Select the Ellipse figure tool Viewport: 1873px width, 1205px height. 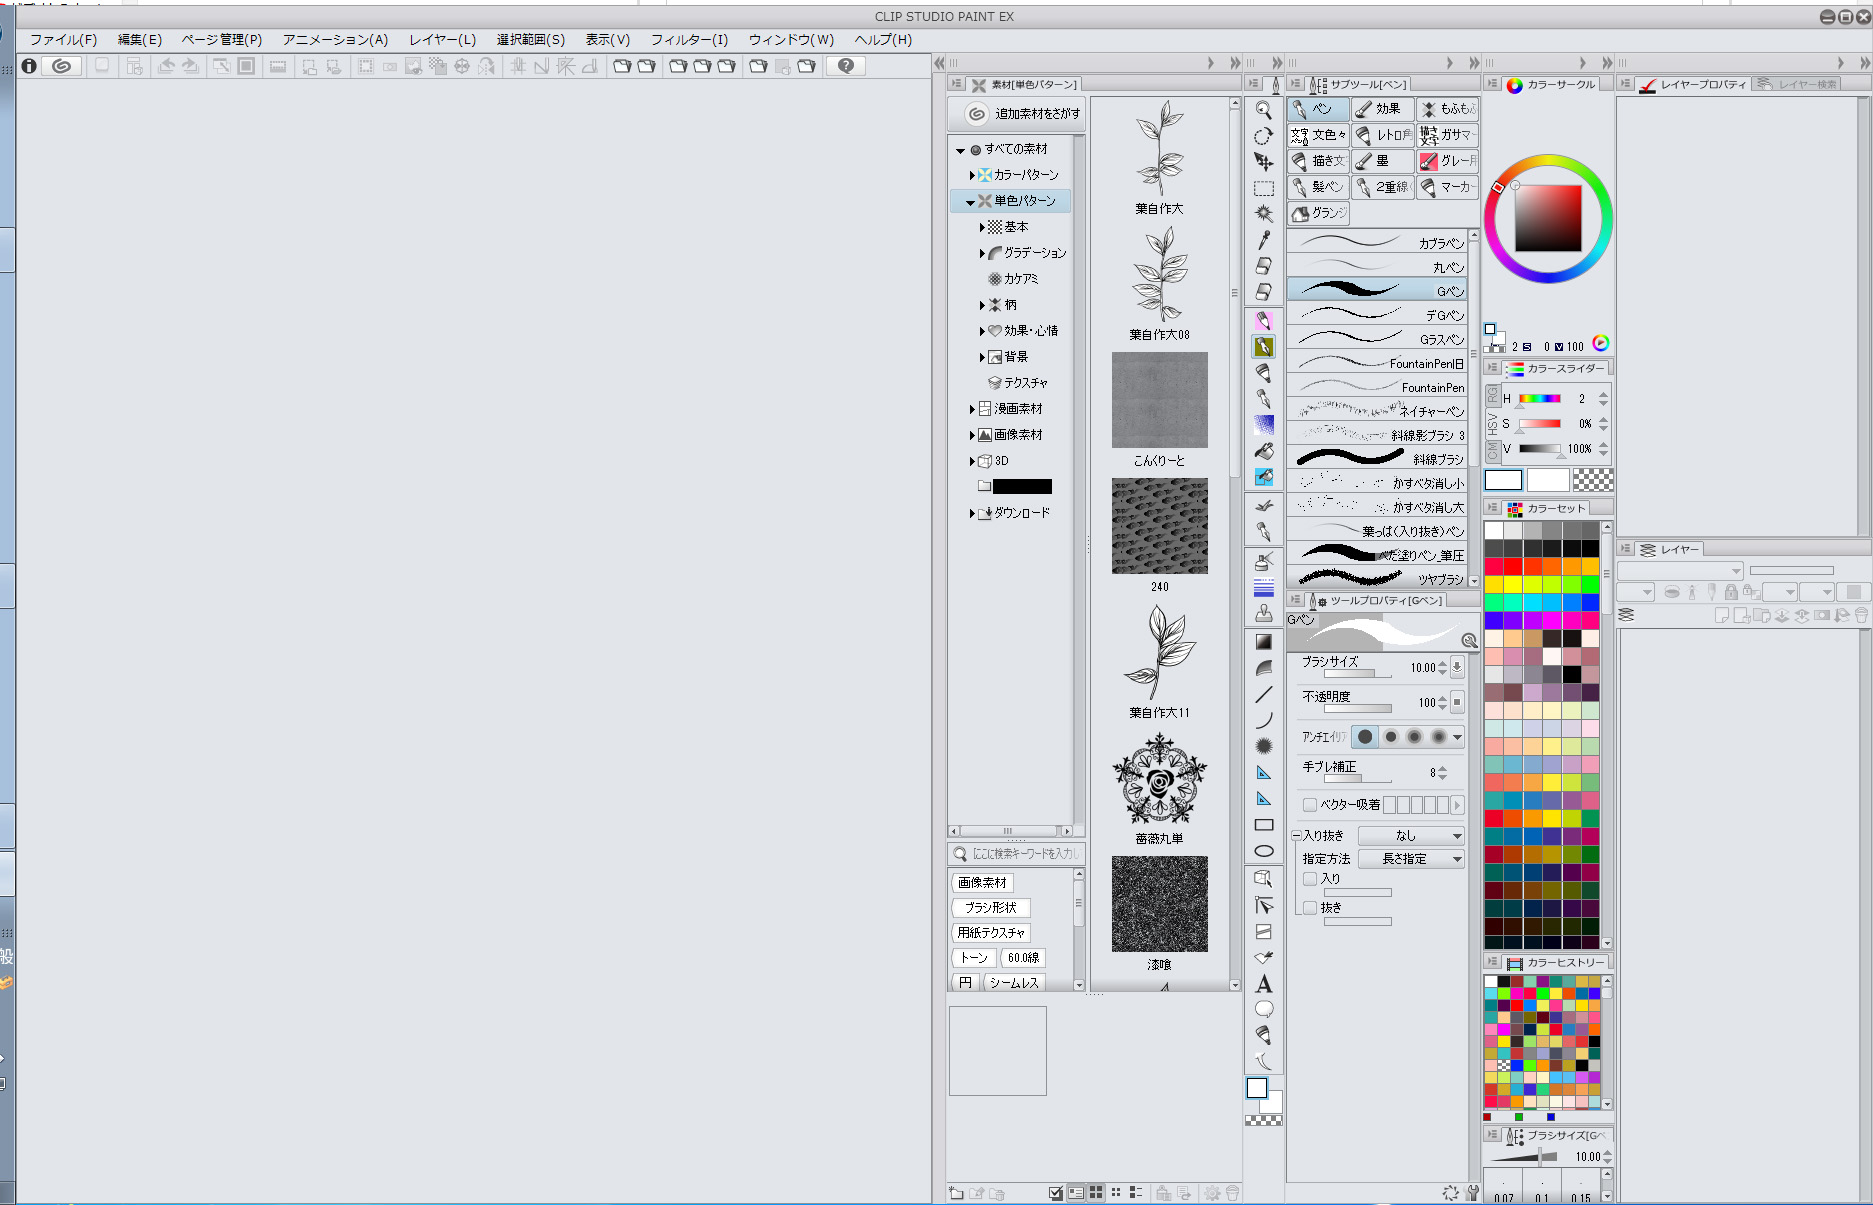pos(1264,851)
